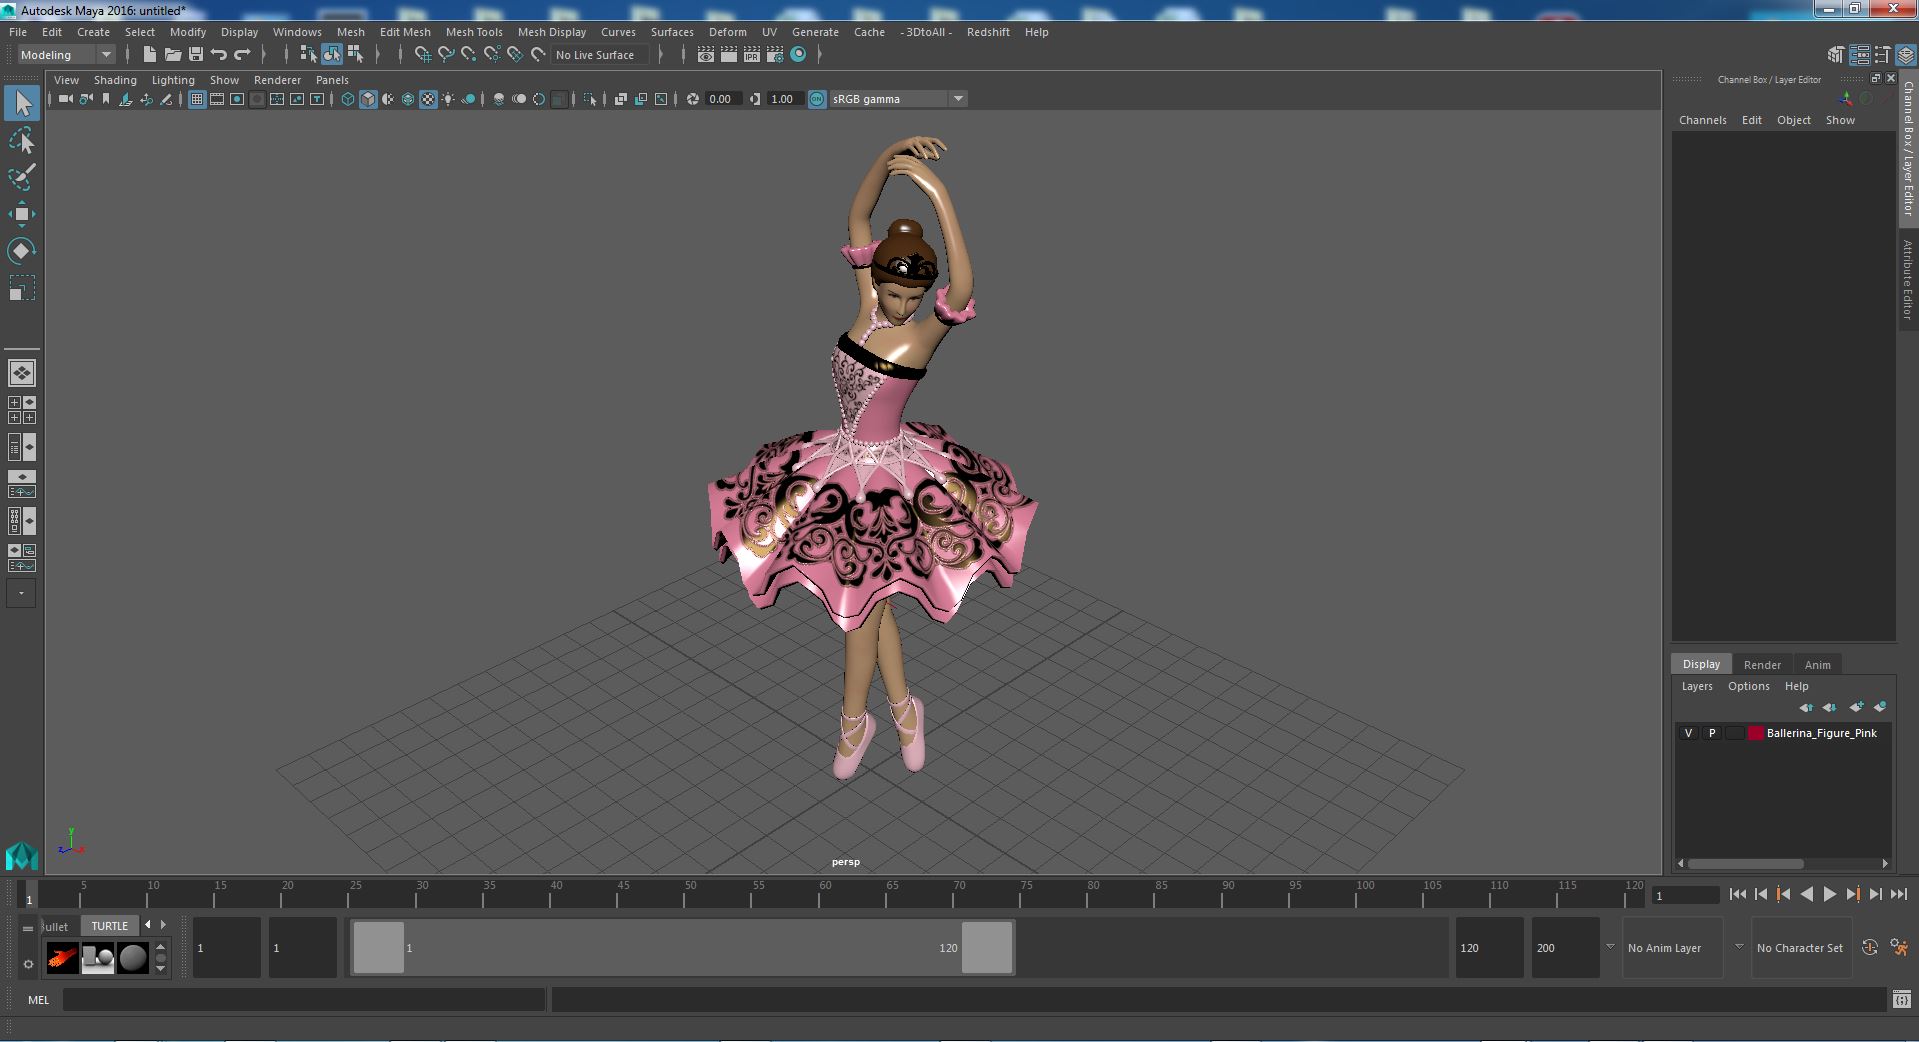Toggle smooth shade all in the viewport
Image resolution: width=1919 pixels, height=1042 pixels.
click(x=368, y=99)
